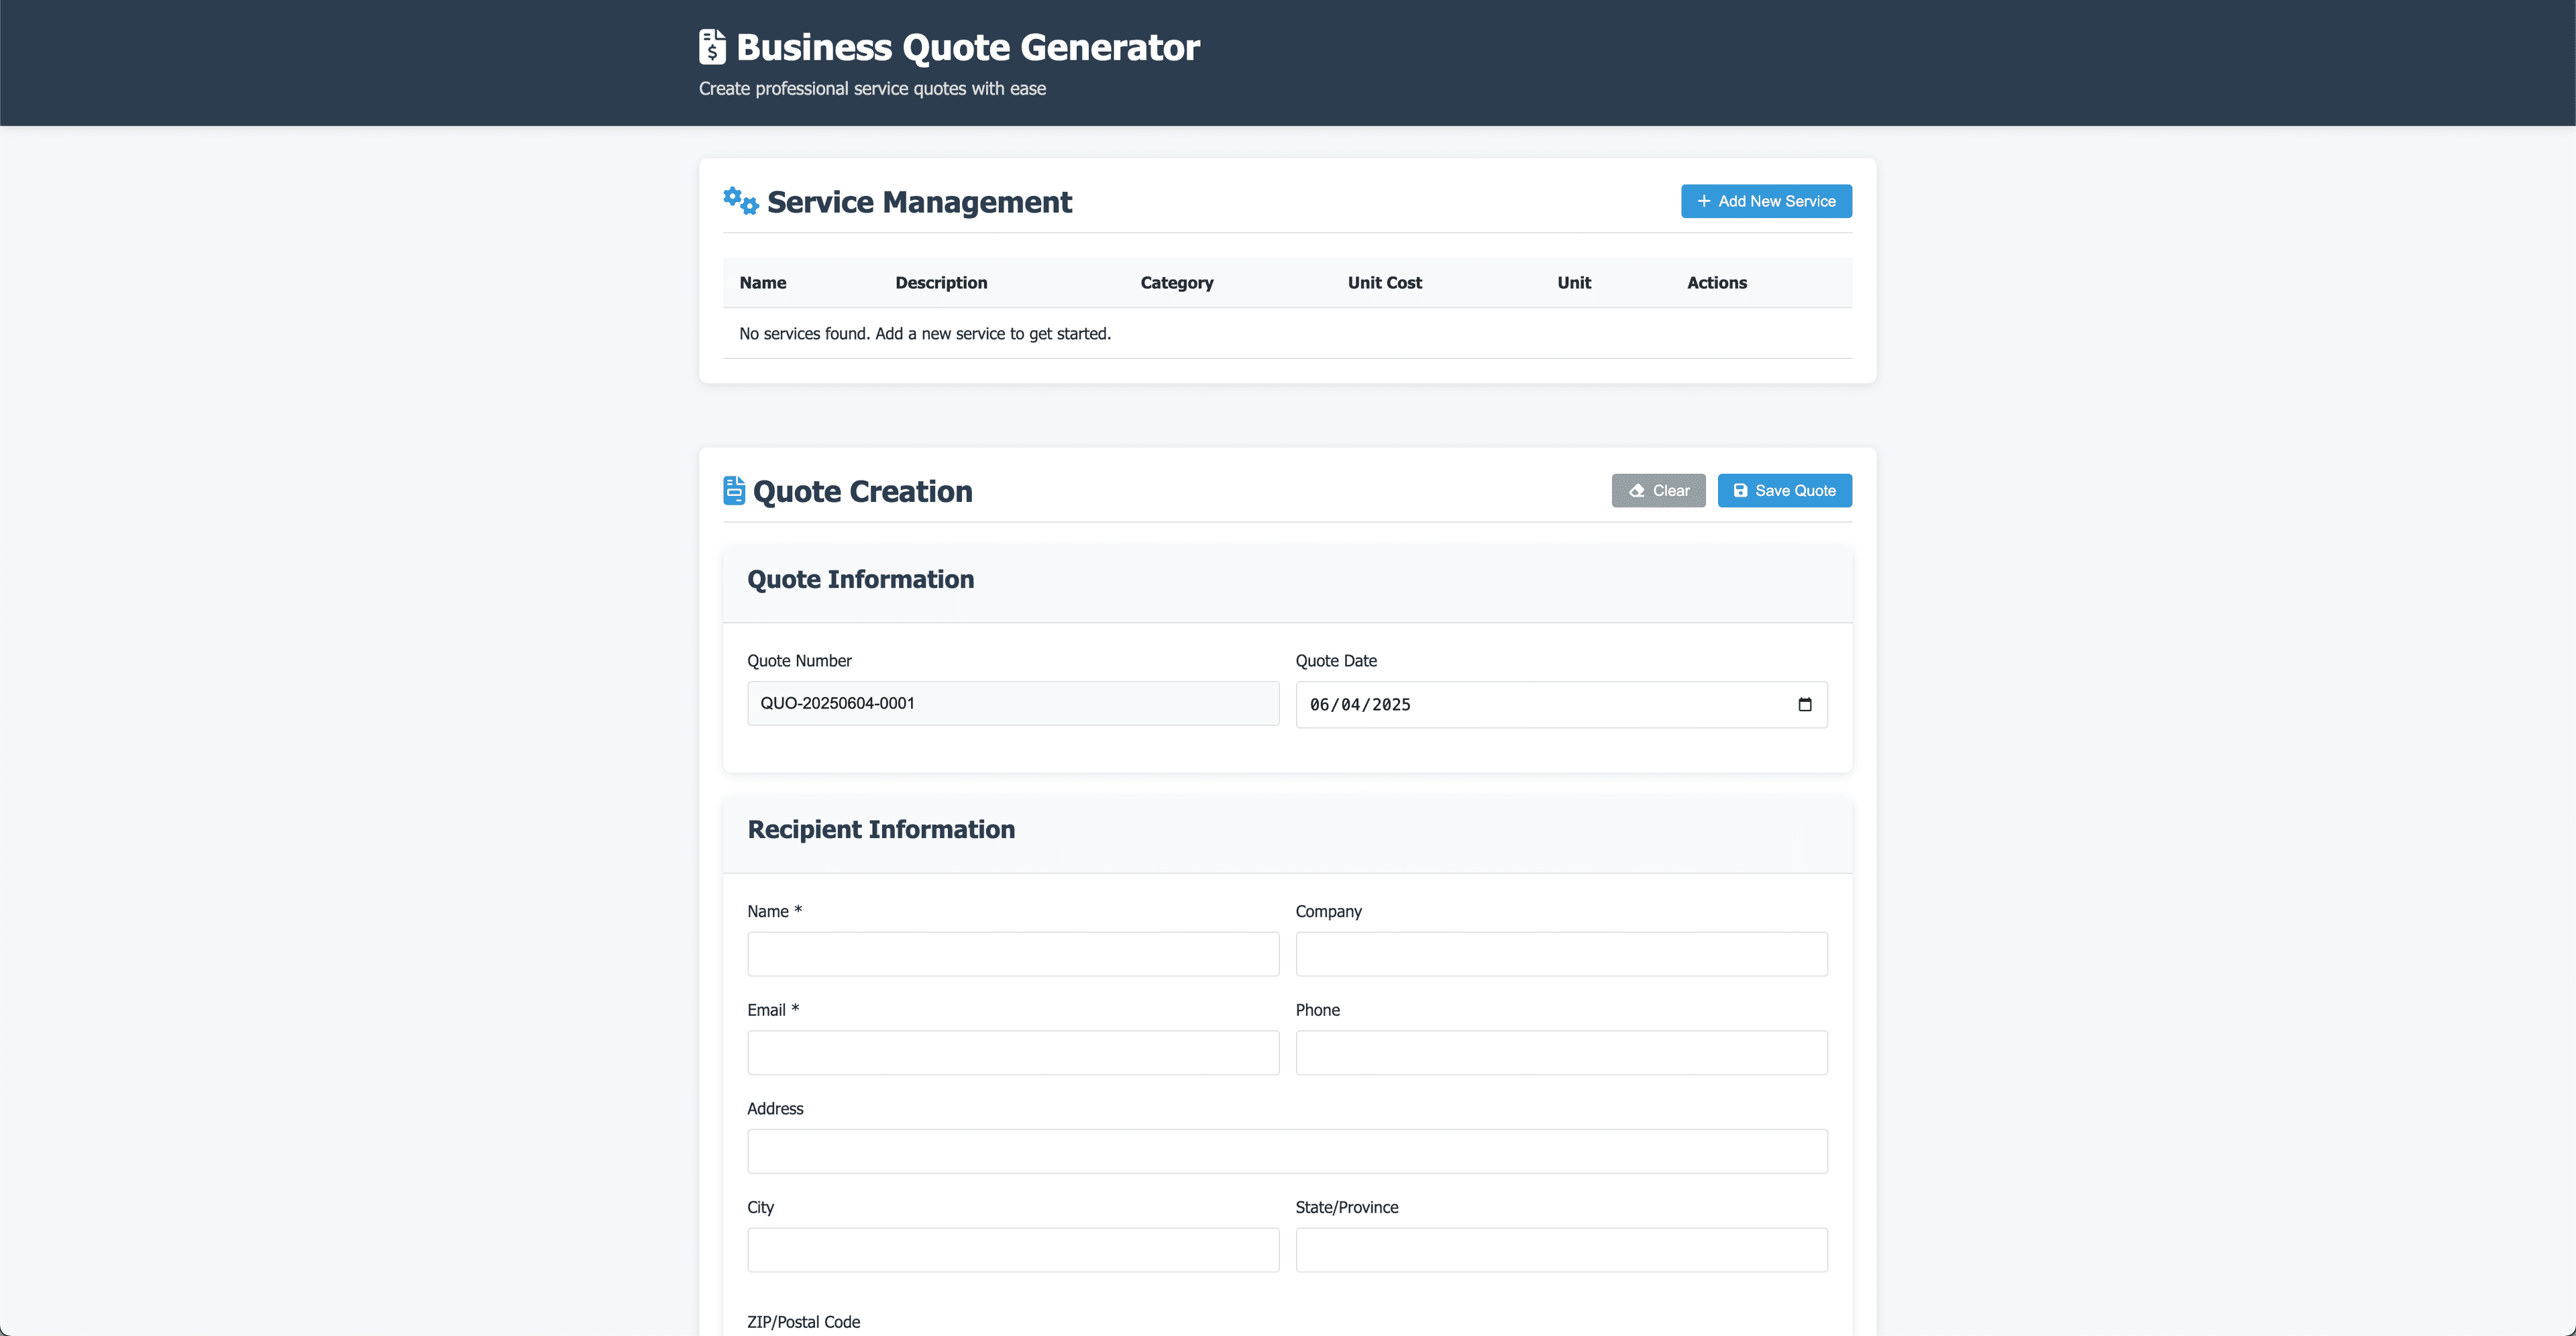Focus the Quote Number field
2576x1336 pixels.
coord(1012,704)
